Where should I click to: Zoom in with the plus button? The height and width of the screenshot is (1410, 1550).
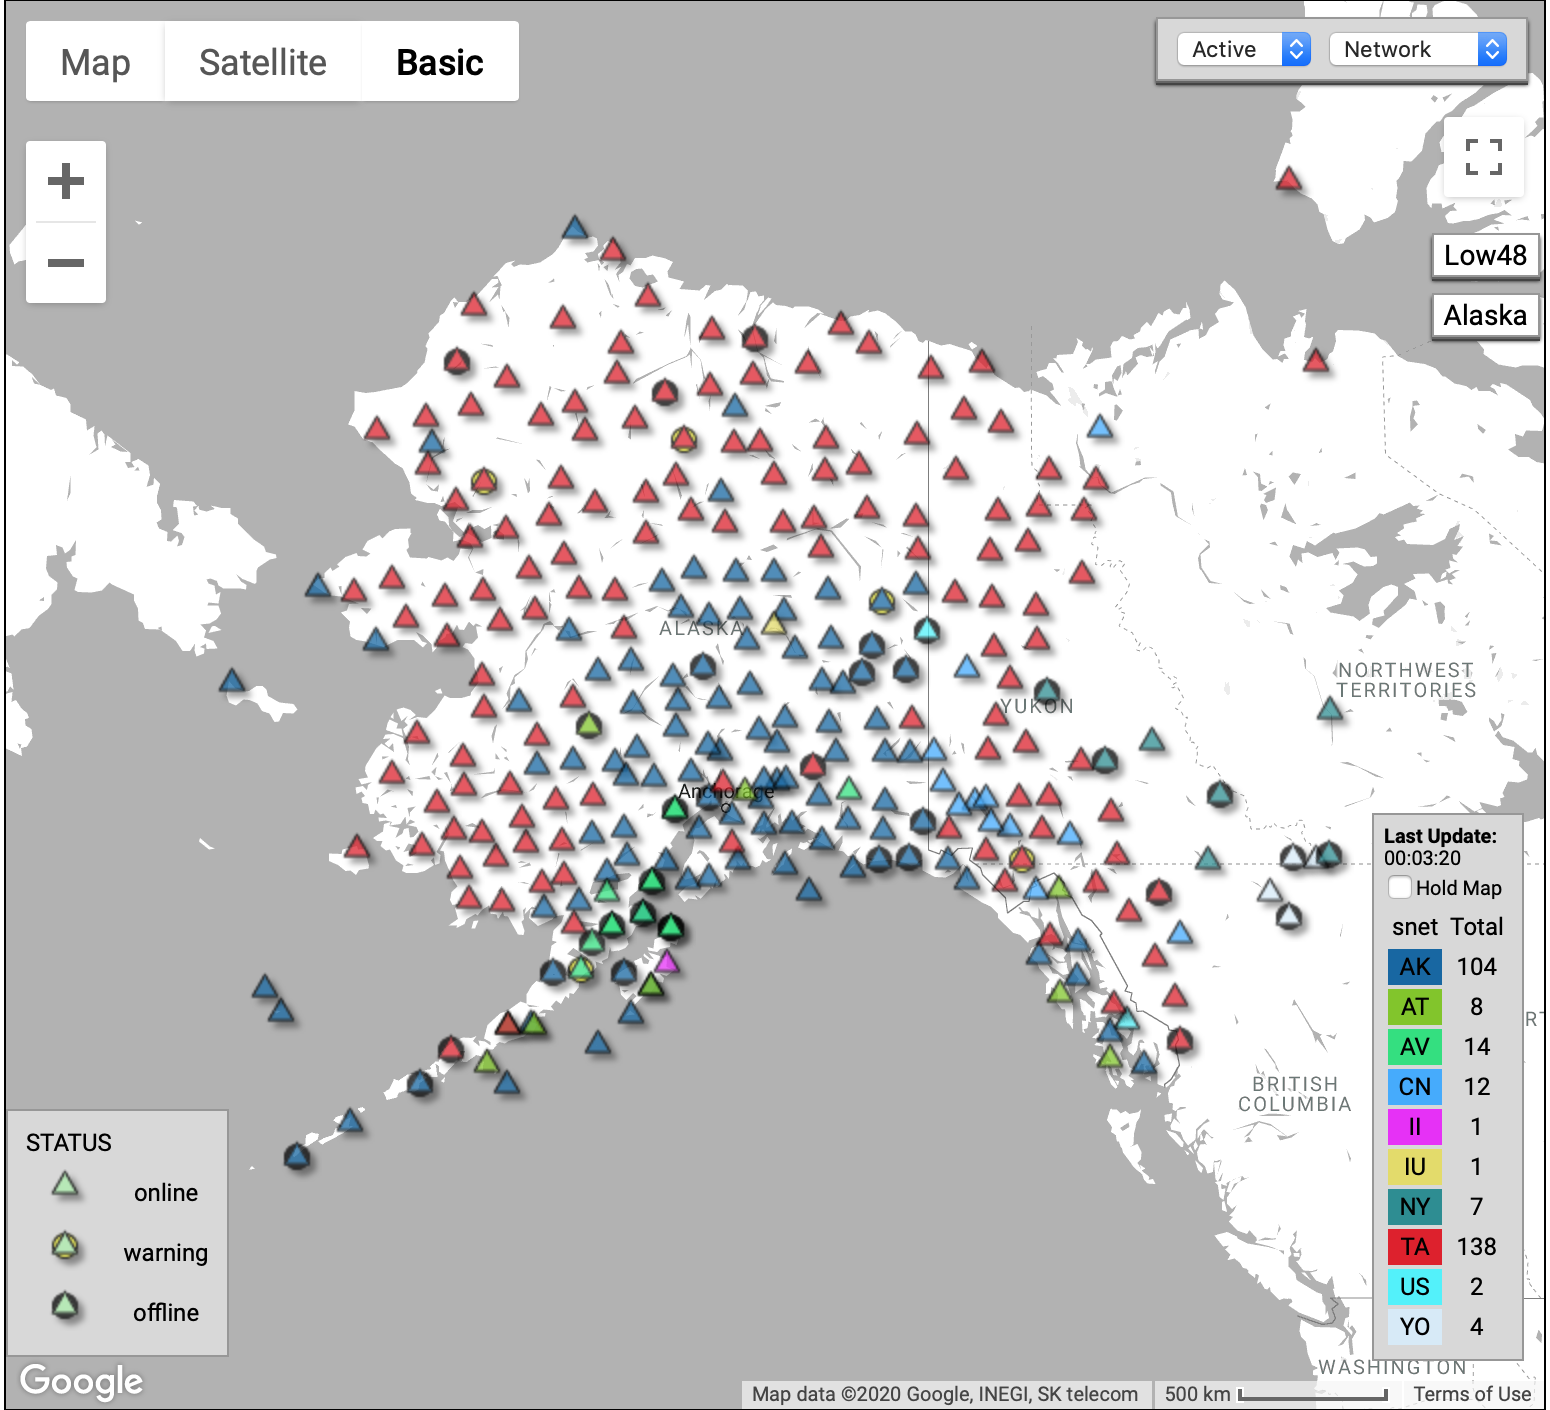tap(66, 181)
